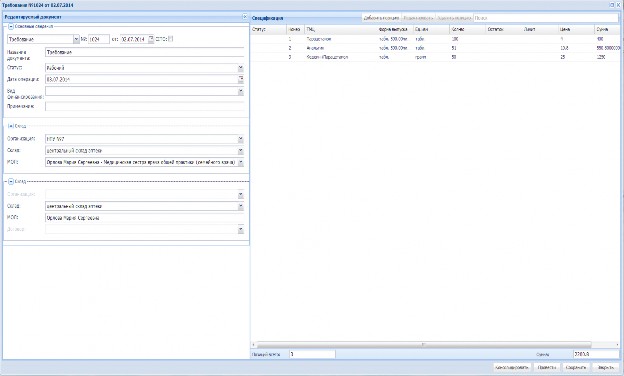Collapse the Родительский документ panel with its header icon
The width and height of the screenshot is (624, 376).
coord(245,17)
